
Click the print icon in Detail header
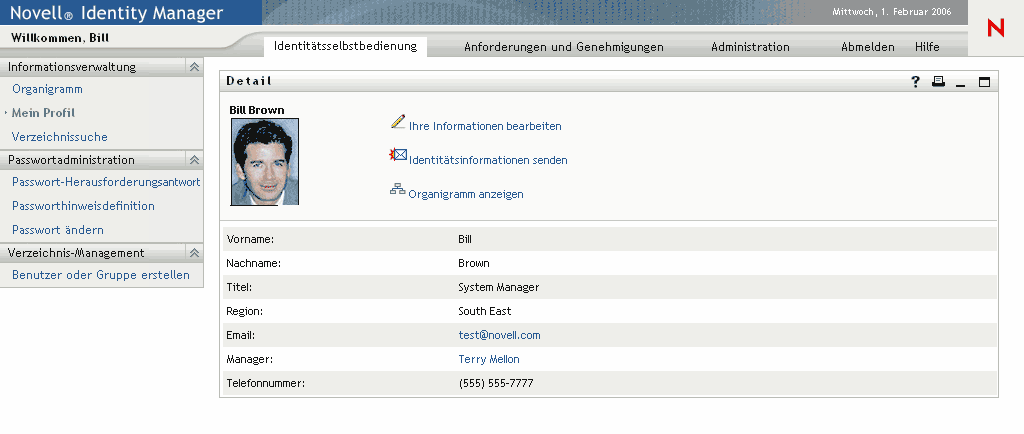tap(938, 82)
